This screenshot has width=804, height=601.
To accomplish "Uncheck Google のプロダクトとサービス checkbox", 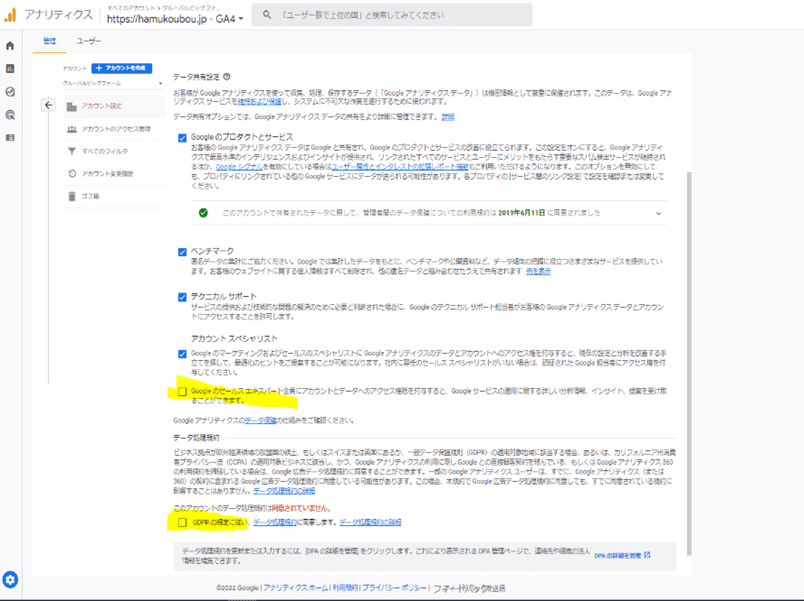I will point(182,138).
